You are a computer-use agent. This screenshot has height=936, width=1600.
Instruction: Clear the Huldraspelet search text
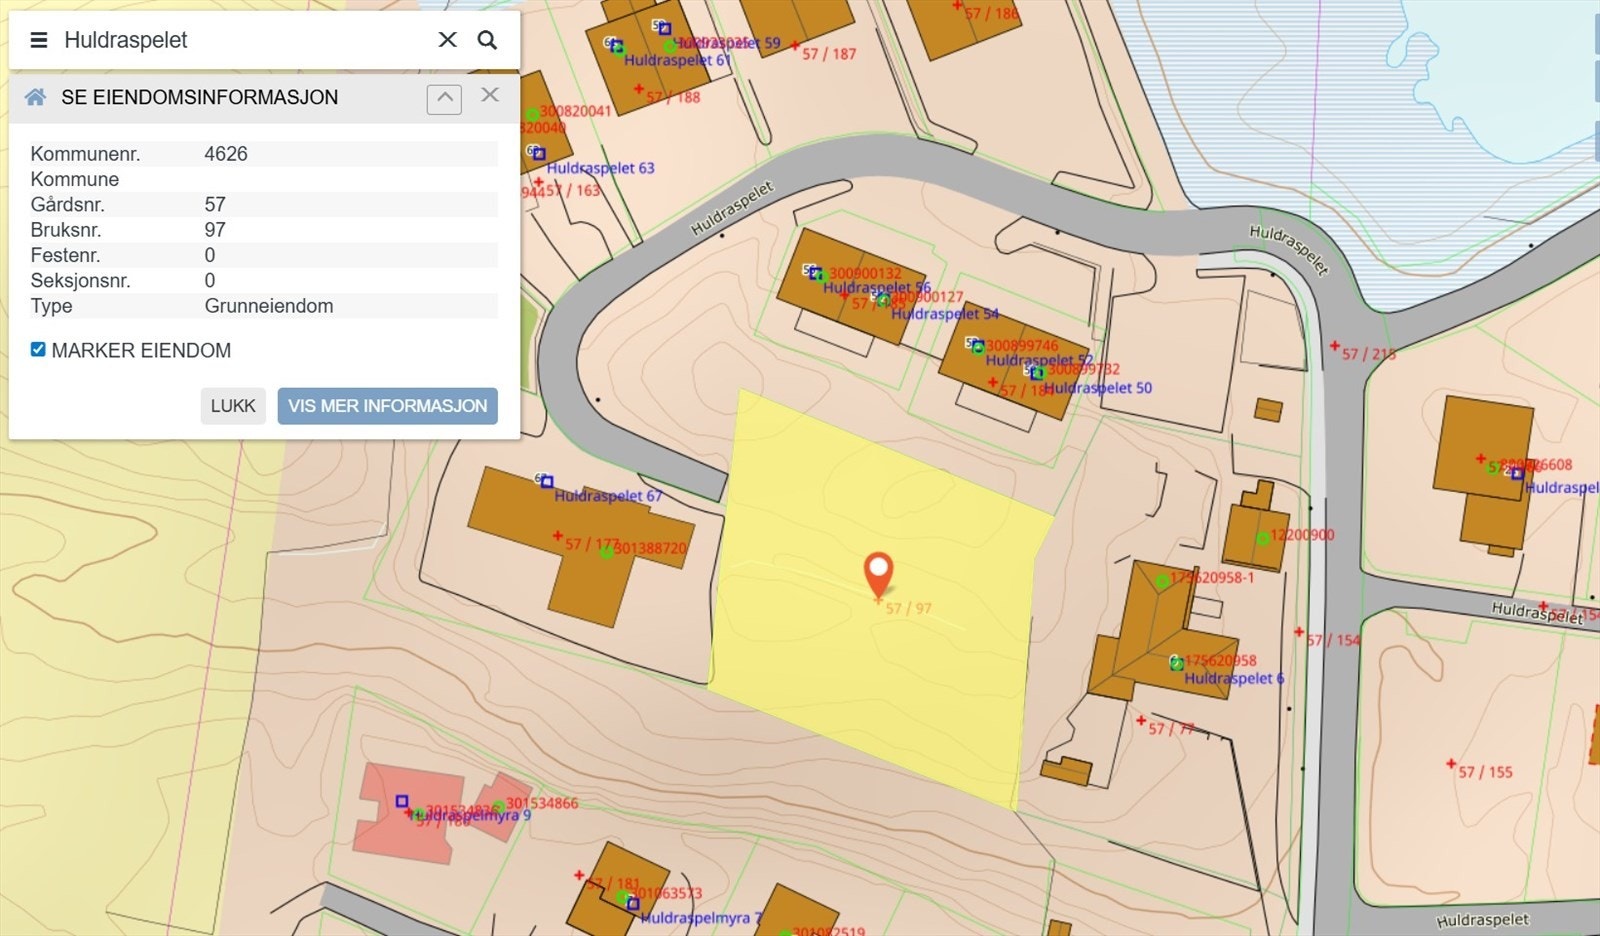click(448, 40)
